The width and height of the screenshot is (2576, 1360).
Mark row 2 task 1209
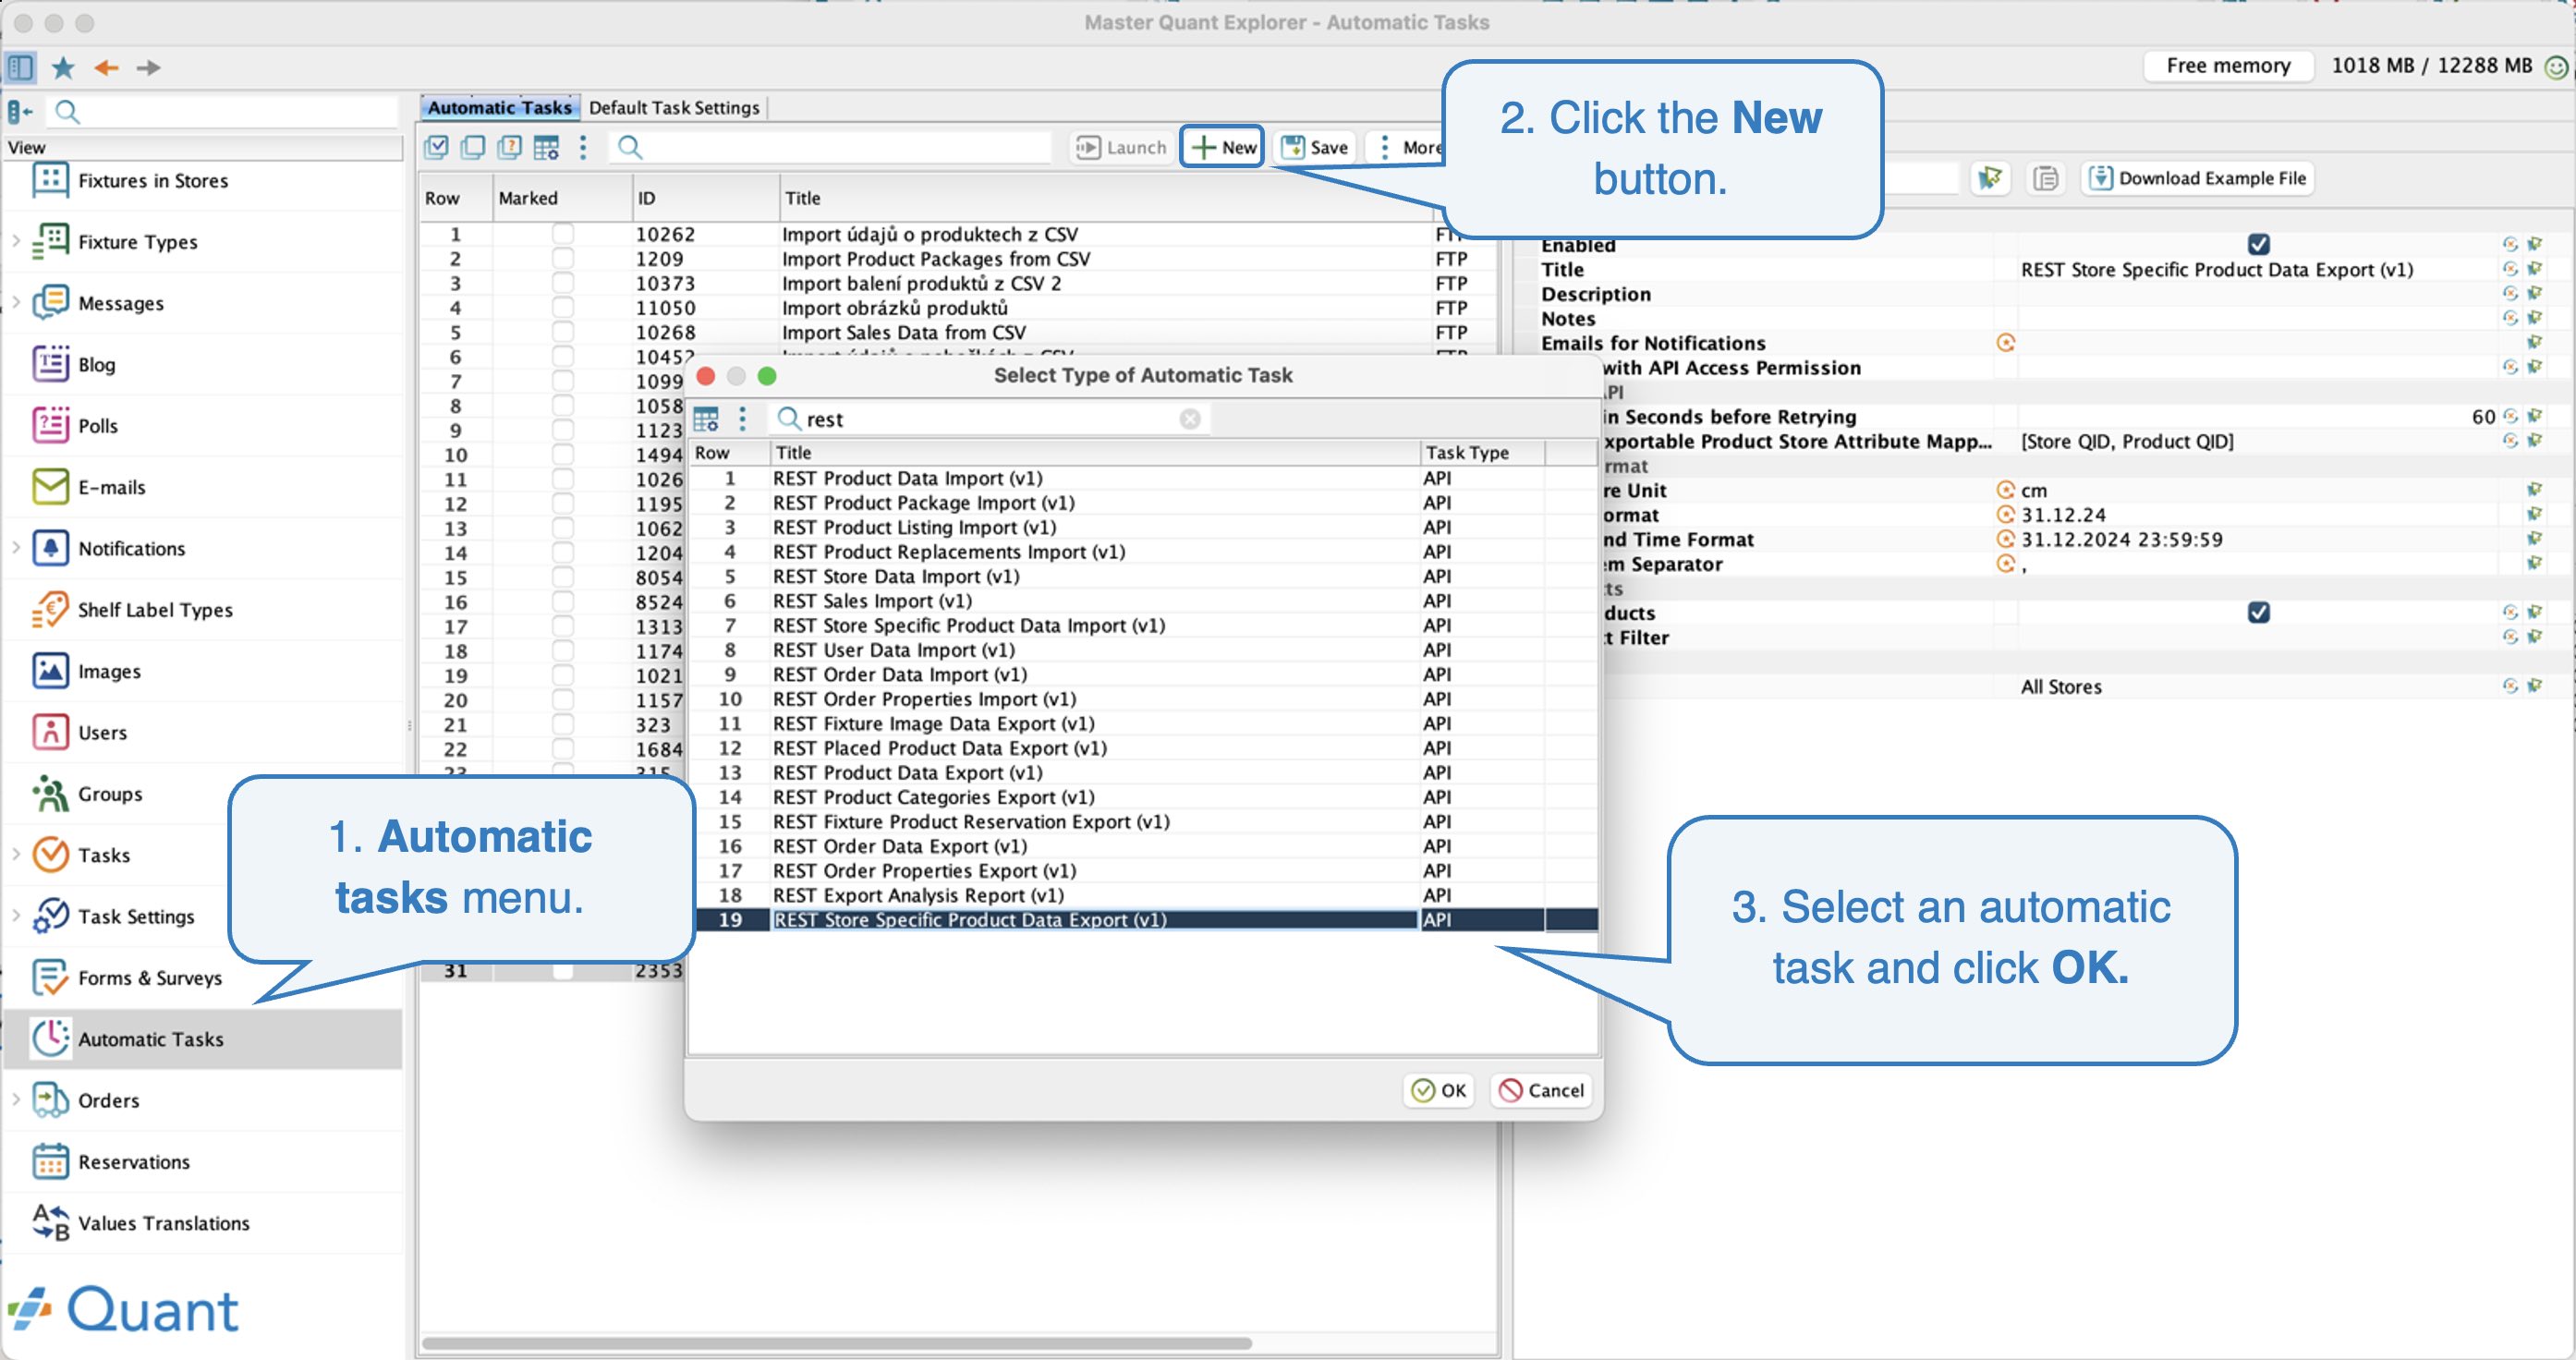click(x=563, y=259)
